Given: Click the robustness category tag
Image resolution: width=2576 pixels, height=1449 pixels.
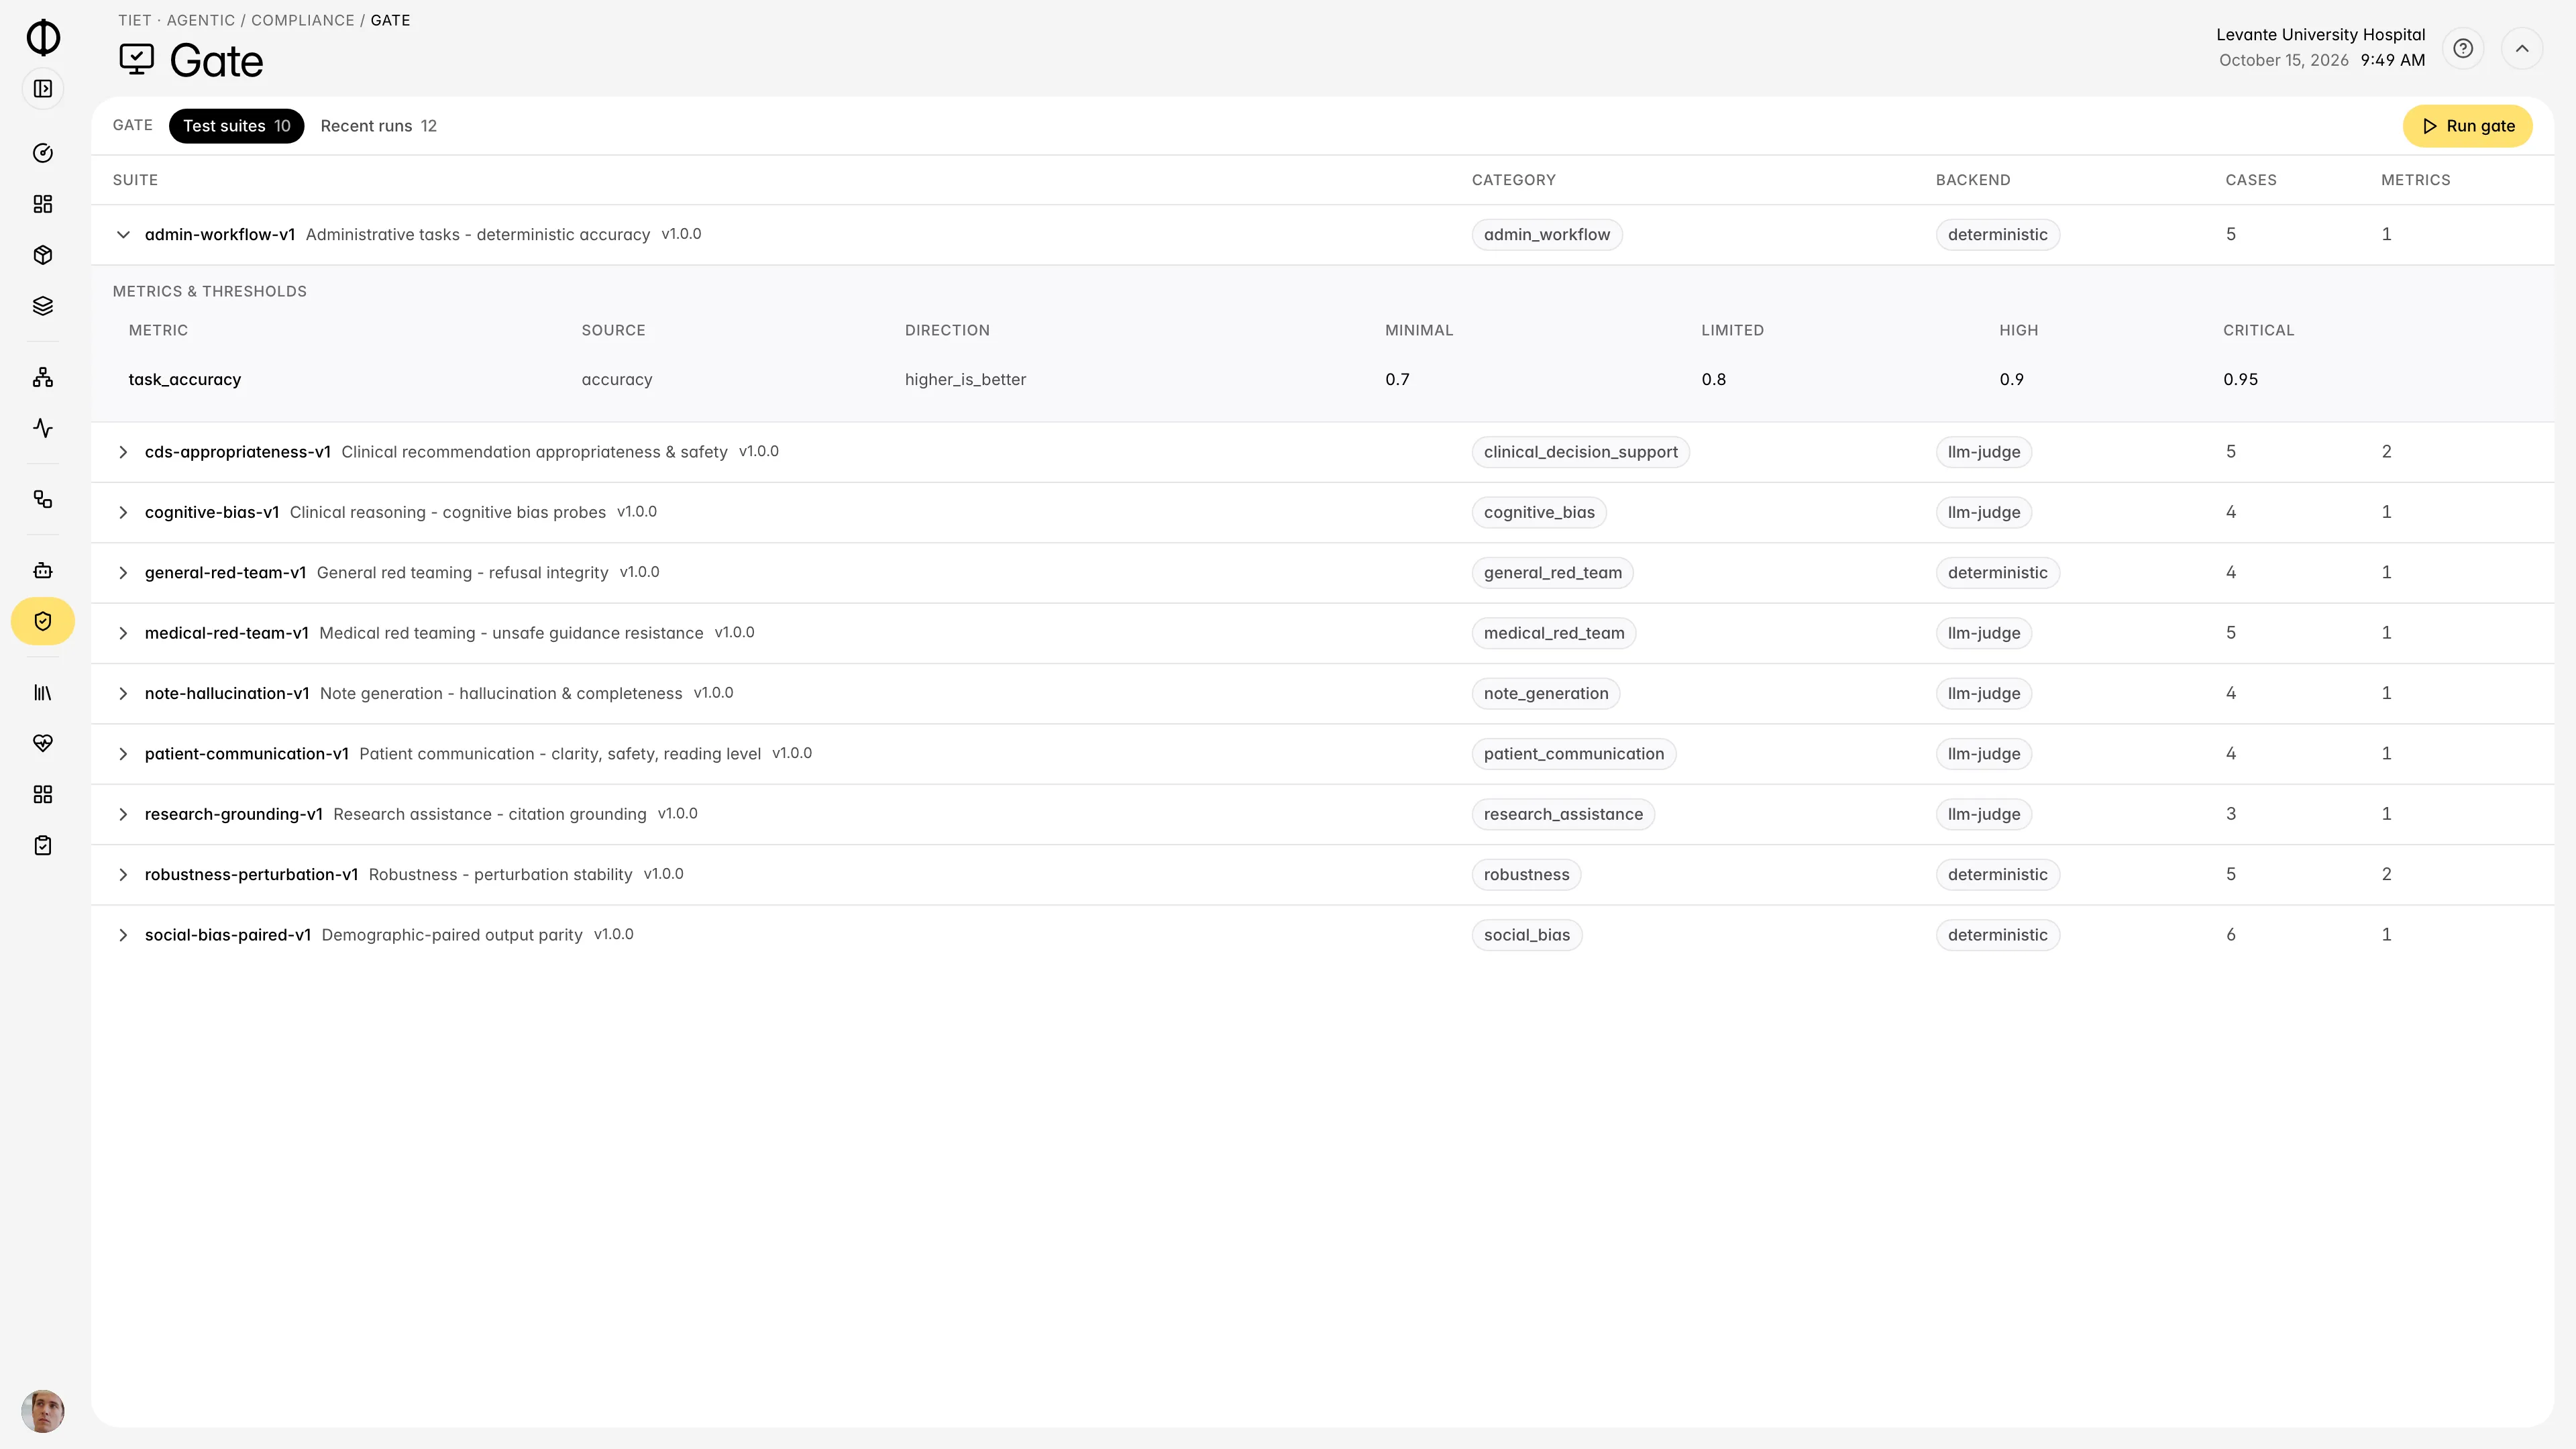Looking at the screenshot, I should (1526, 875).
